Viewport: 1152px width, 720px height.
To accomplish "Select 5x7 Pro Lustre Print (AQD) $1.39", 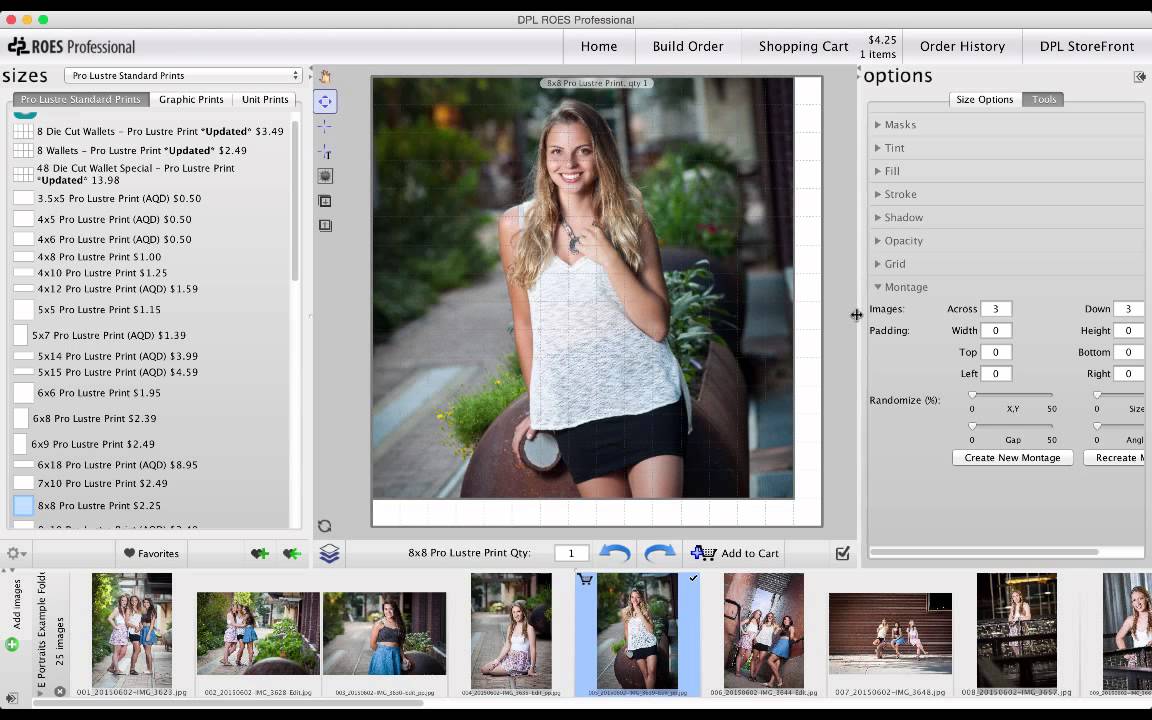I will pos(109,335).
